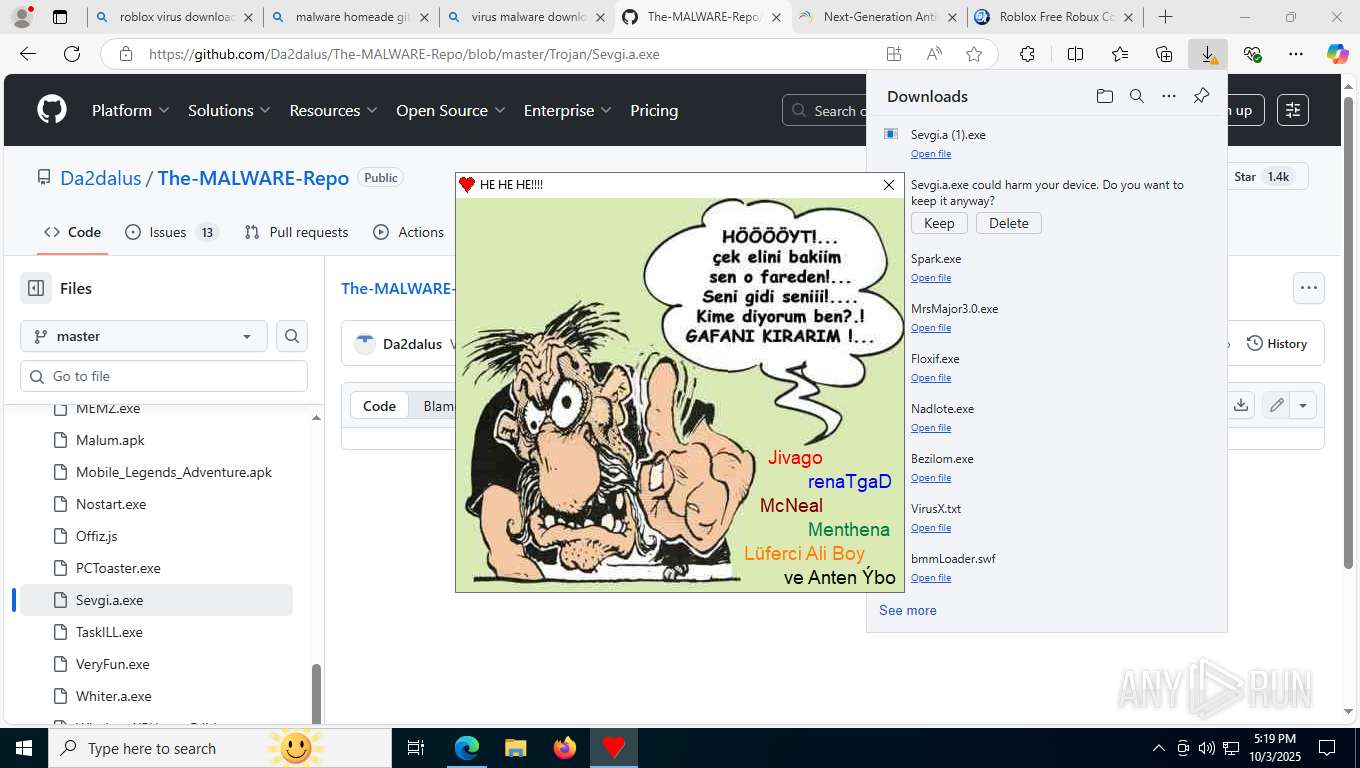Add page to favorites star icon
Screen dimensions: 1360x768
tap(974, 54)
